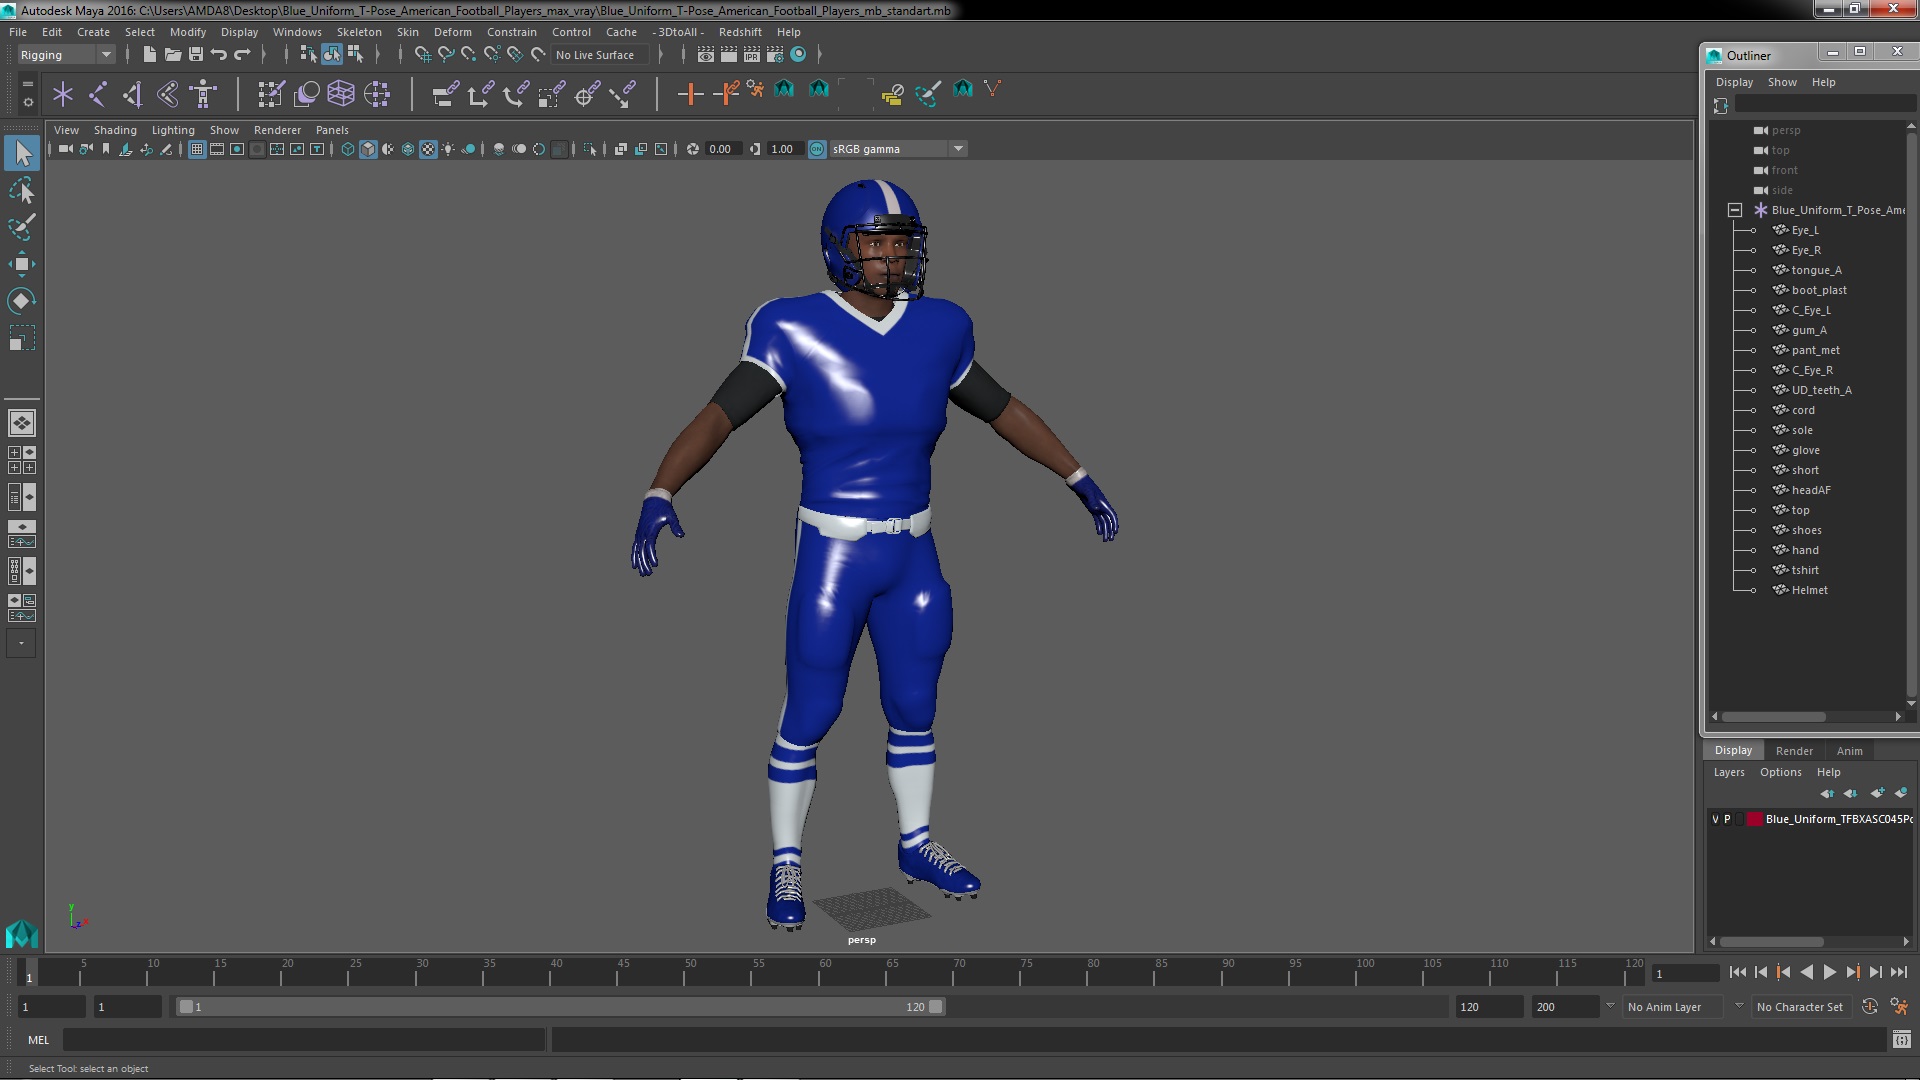Viewport: 1920px width, 1080px height.
Task: Click the No Live Surface field
Action: 600,55
